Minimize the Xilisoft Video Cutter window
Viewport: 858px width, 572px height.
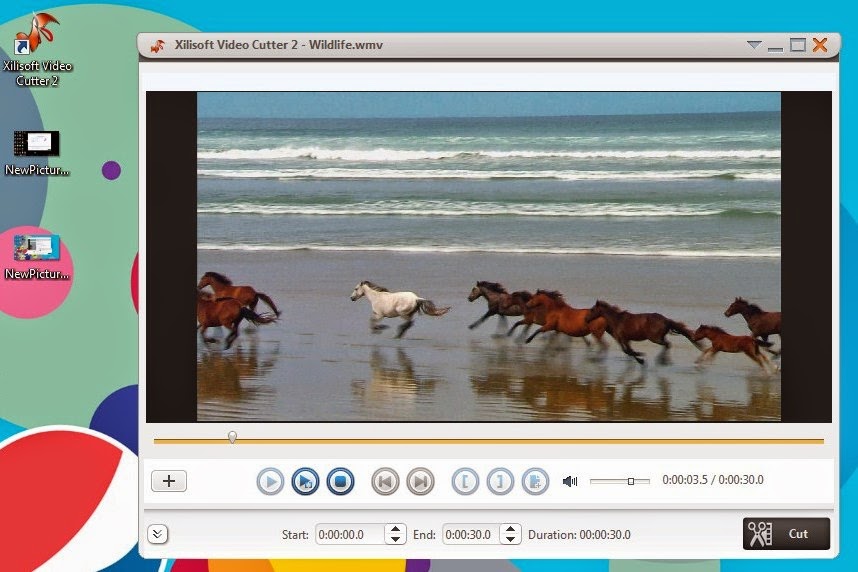coord(775,48)
